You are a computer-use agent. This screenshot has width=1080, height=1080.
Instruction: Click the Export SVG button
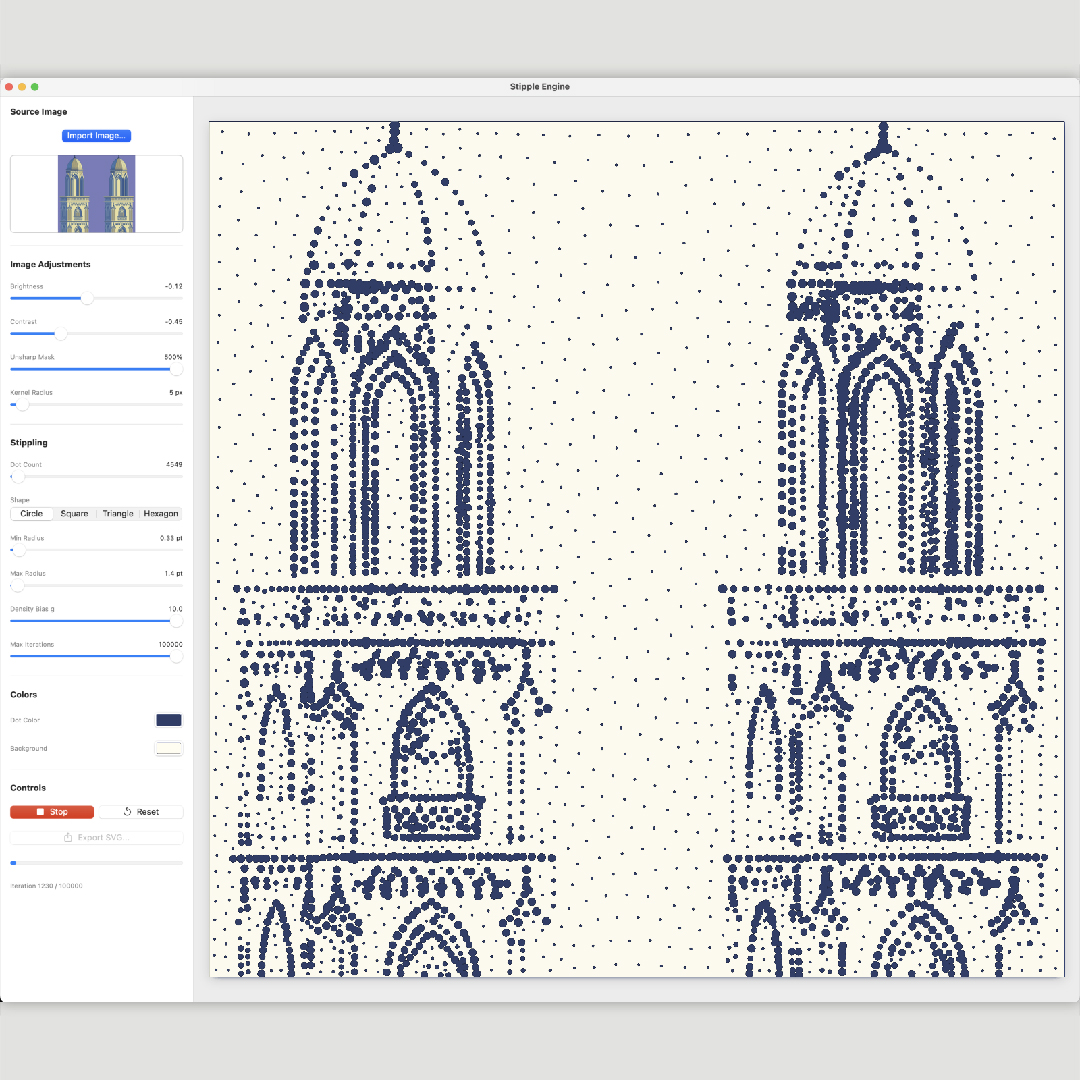95,838
